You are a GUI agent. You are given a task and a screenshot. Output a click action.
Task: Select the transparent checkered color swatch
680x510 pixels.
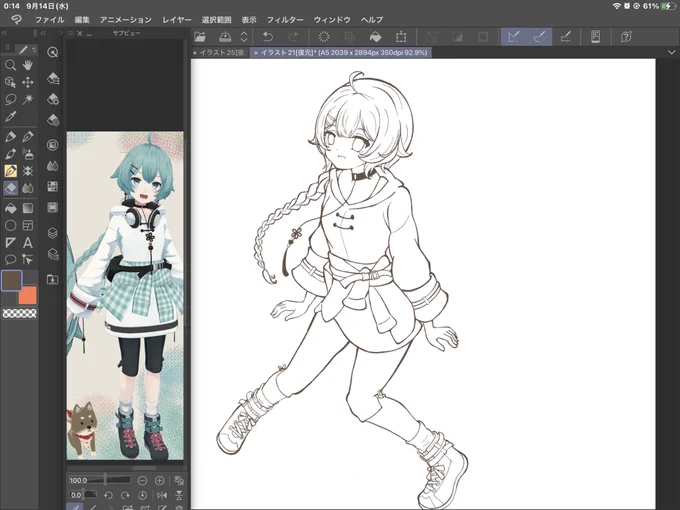(20, 313)
